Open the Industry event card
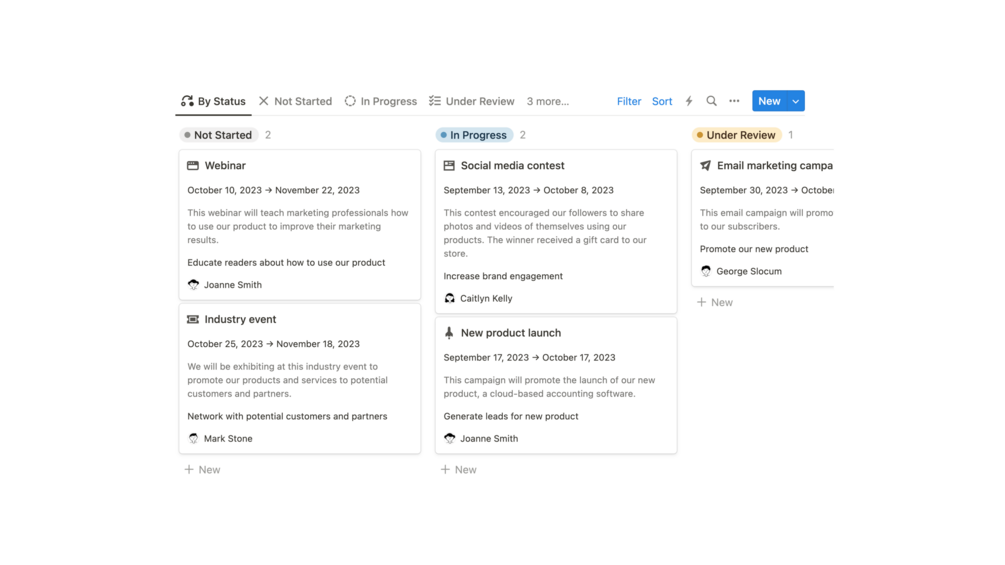1005x565 pixels. (x=299, y=379)
